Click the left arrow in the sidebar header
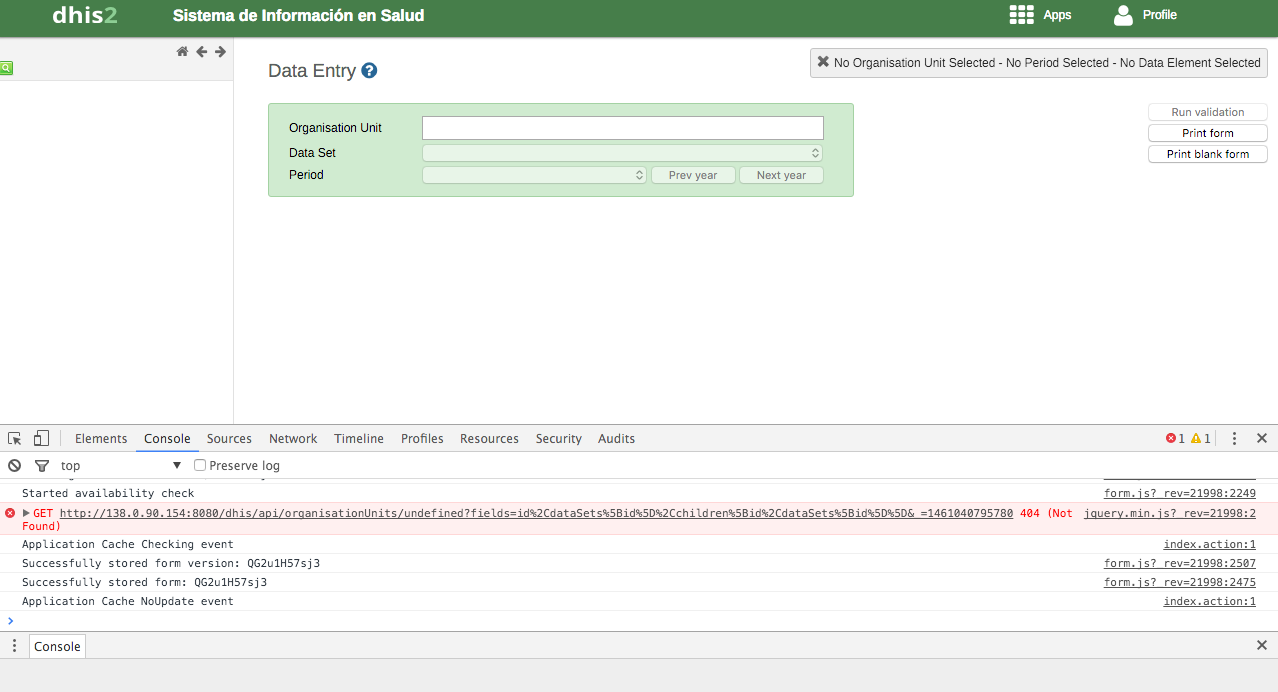The width and height of the screenshot is (1278, 692). [201, 52]
